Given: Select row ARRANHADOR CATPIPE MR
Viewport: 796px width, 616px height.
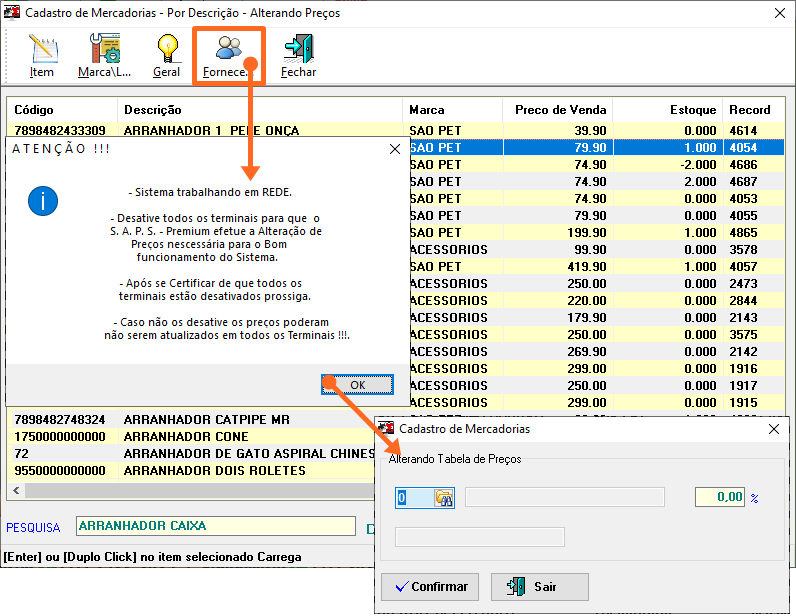Looking at the screenshot, I should click(191, 419).
